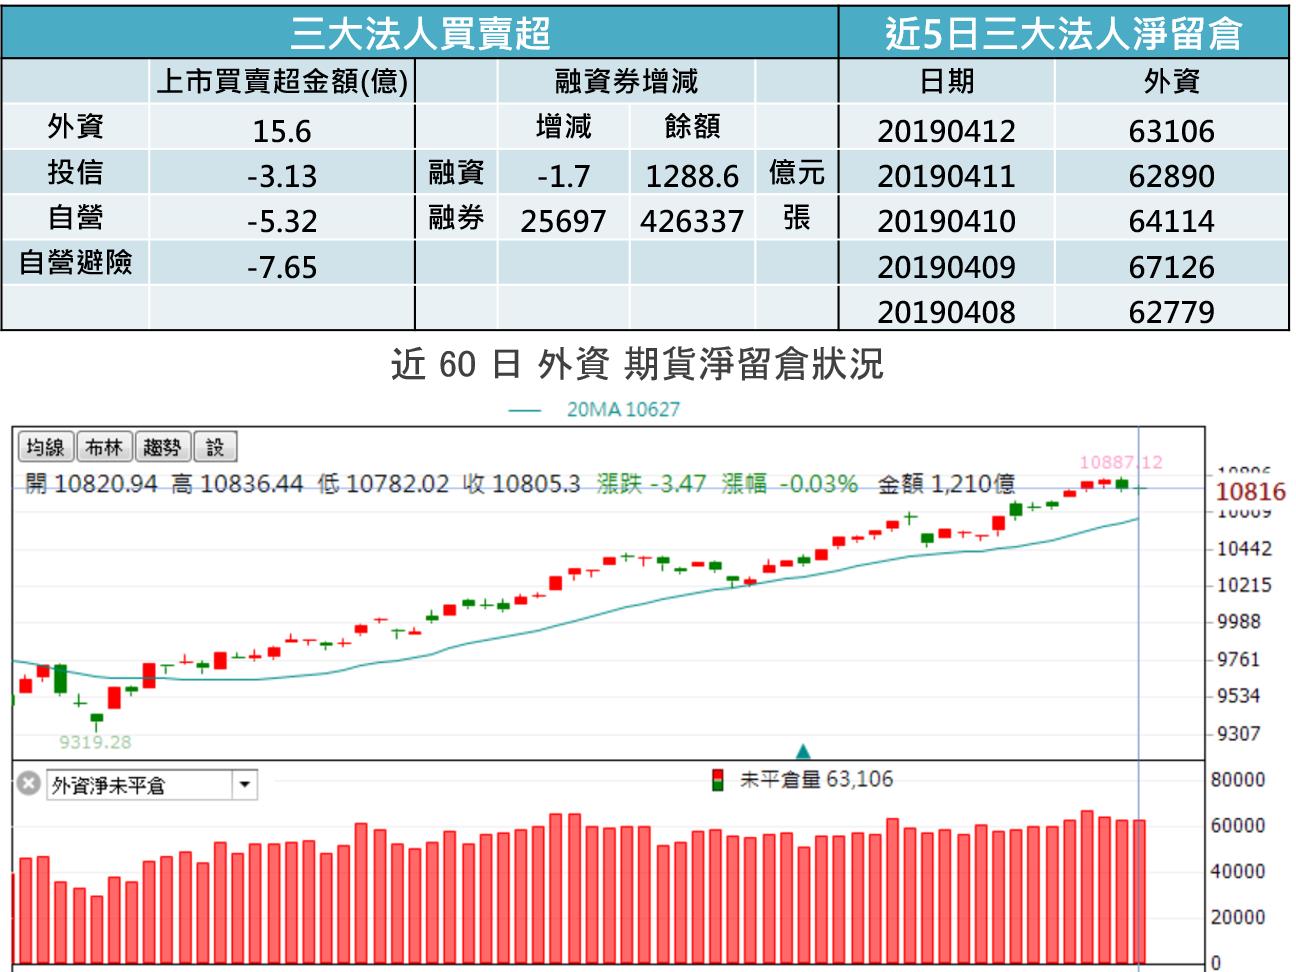
Task: Click the 億元 unit cell
Action: (796, 172)
